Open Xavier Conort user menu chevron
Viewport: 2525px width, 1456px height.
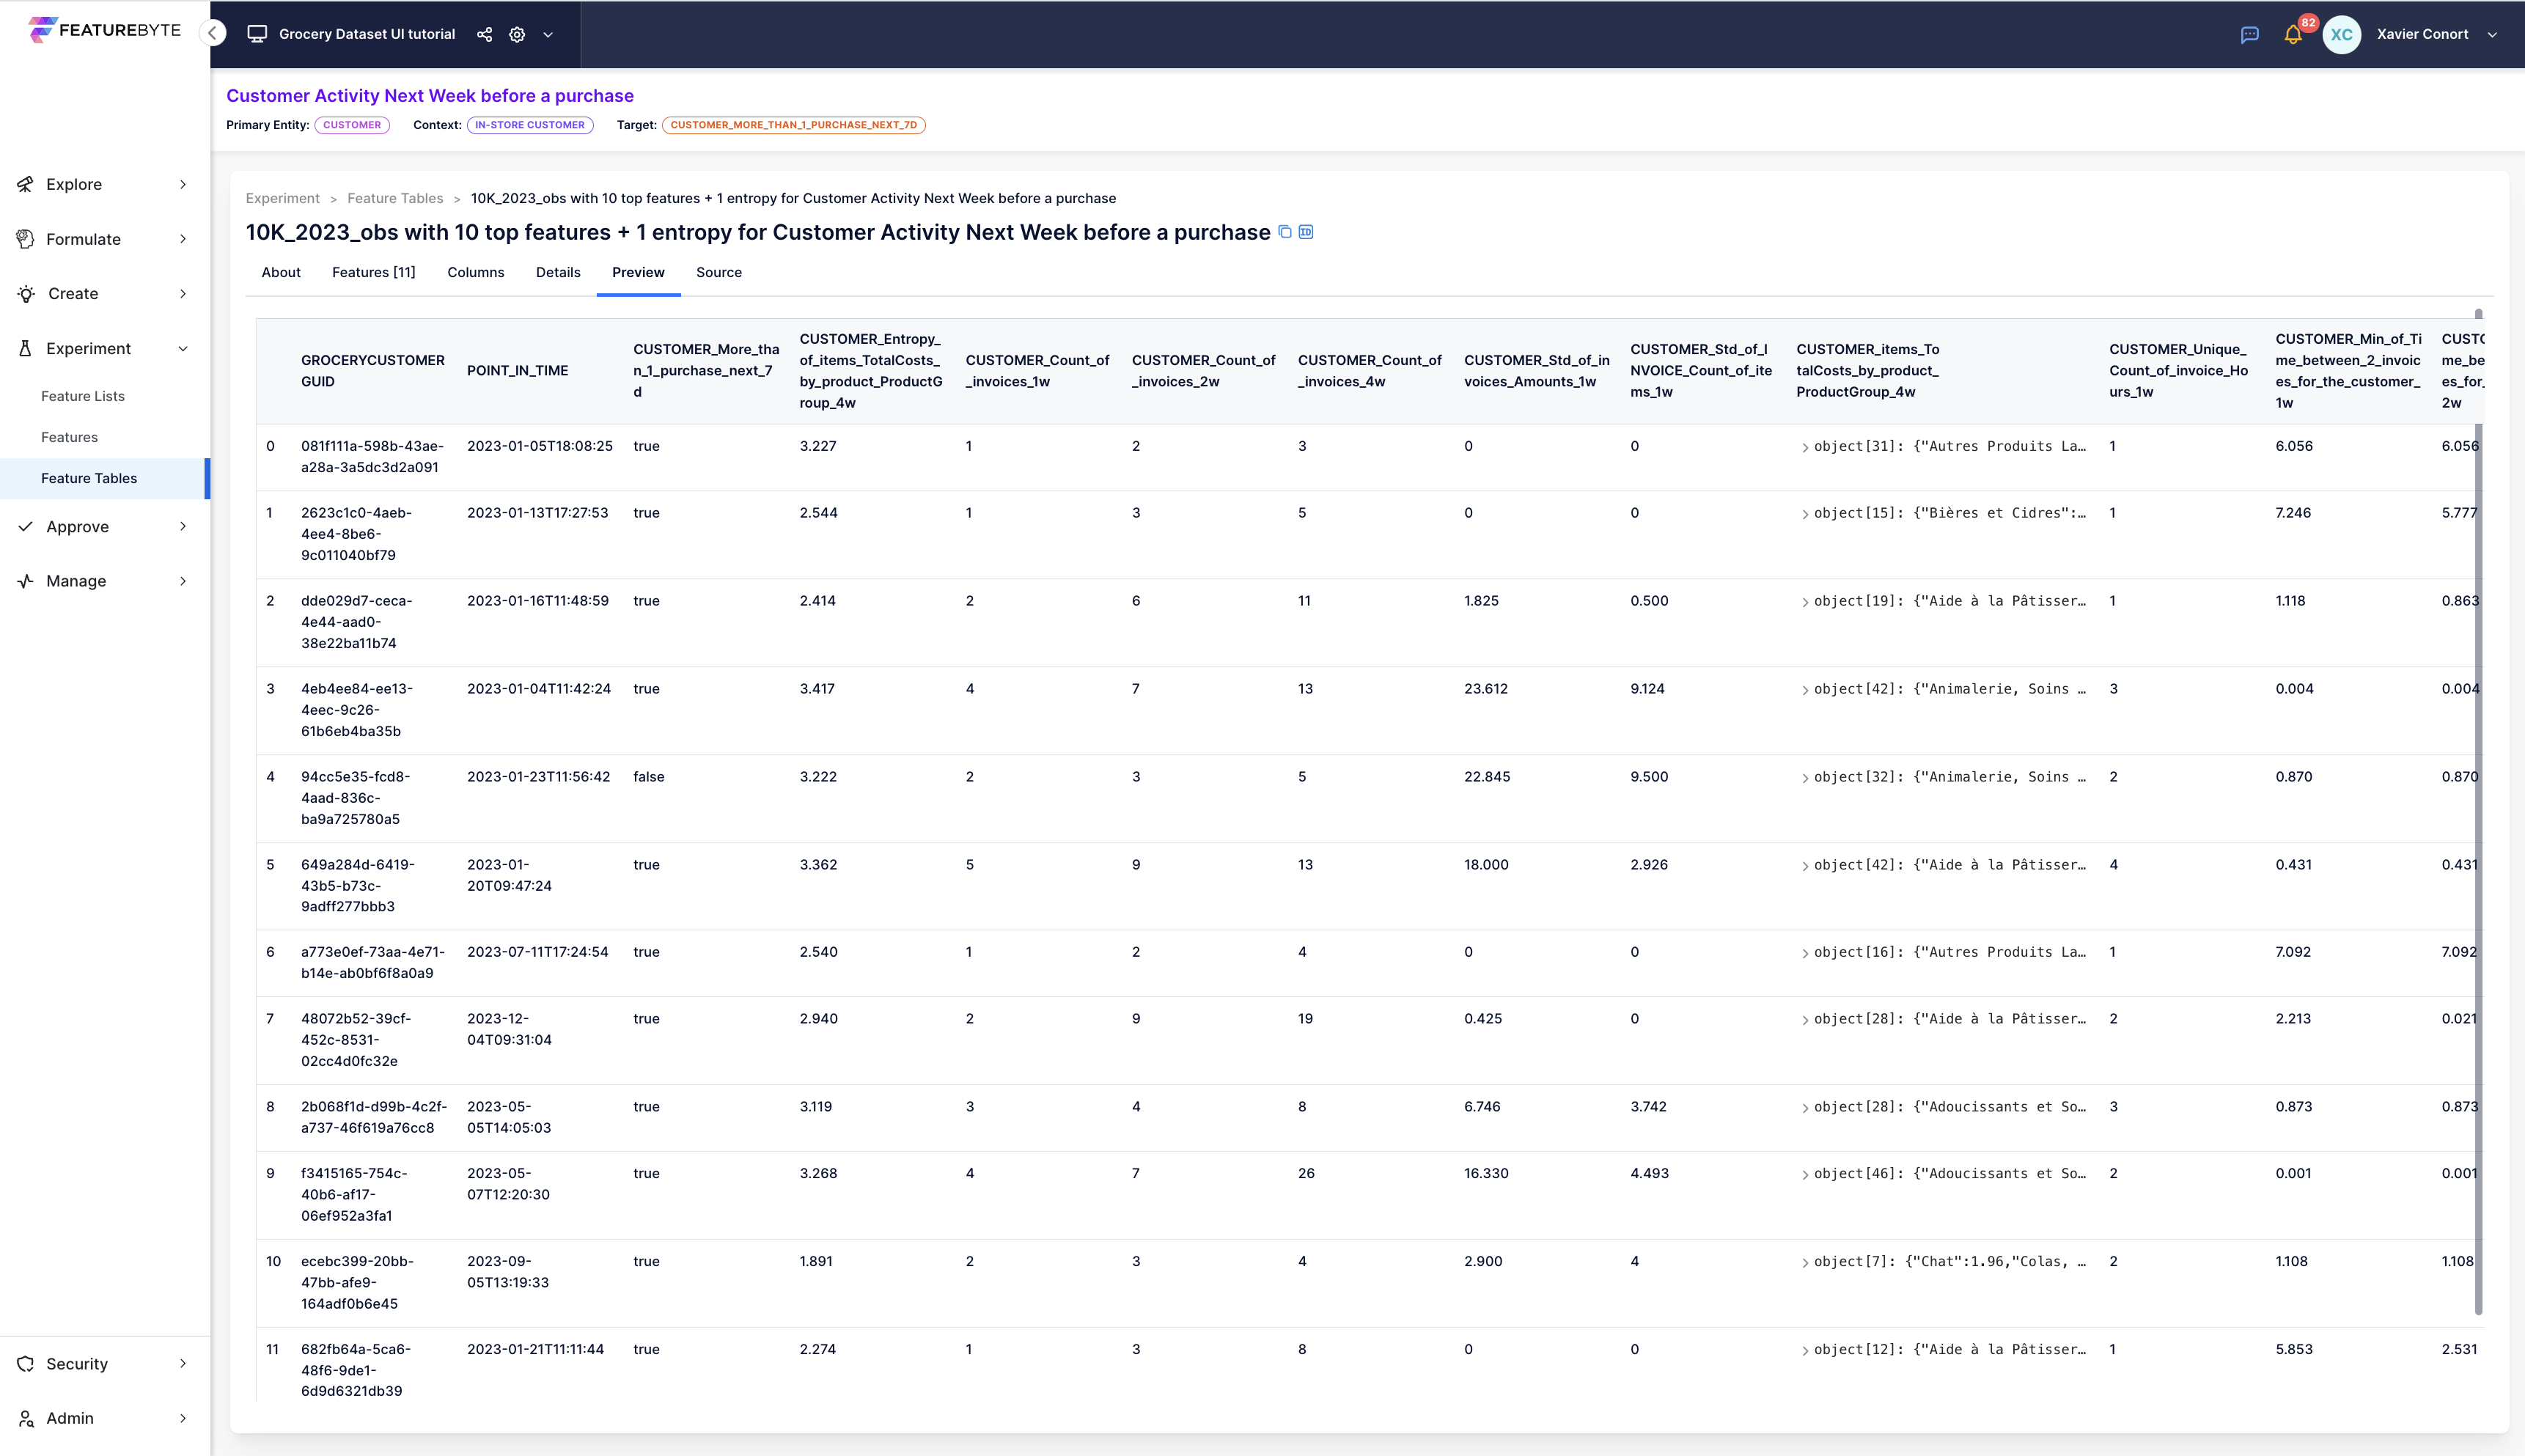(x=2492, y=34)
